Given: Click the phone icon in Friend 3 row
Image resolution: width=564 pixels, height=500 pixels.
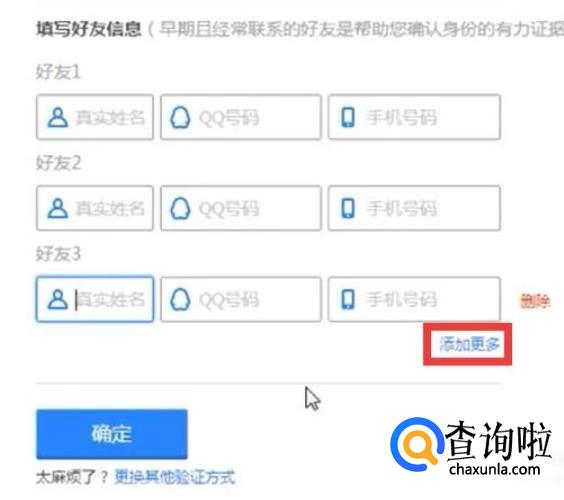Looking at the screenshot, I should point(347,299).
